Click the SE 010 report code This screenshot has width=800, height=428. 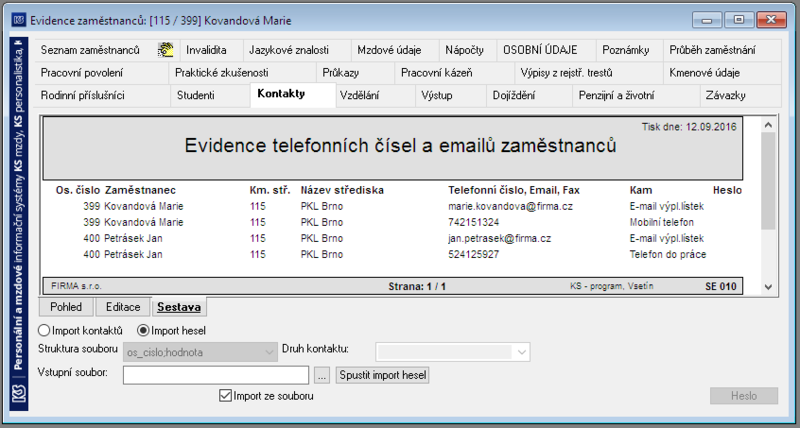click(721, 287)
